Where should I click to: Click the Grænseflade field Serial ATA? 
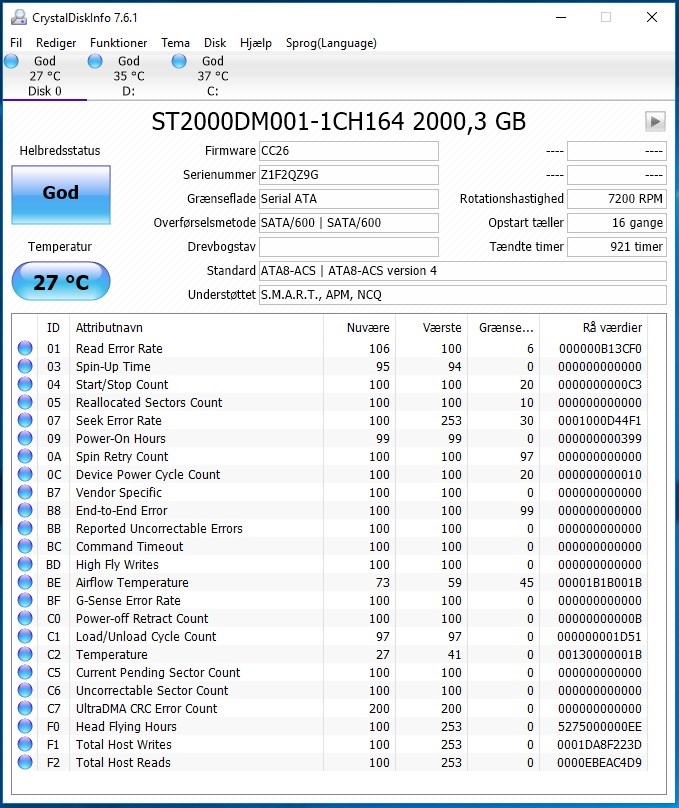[349, 199]
